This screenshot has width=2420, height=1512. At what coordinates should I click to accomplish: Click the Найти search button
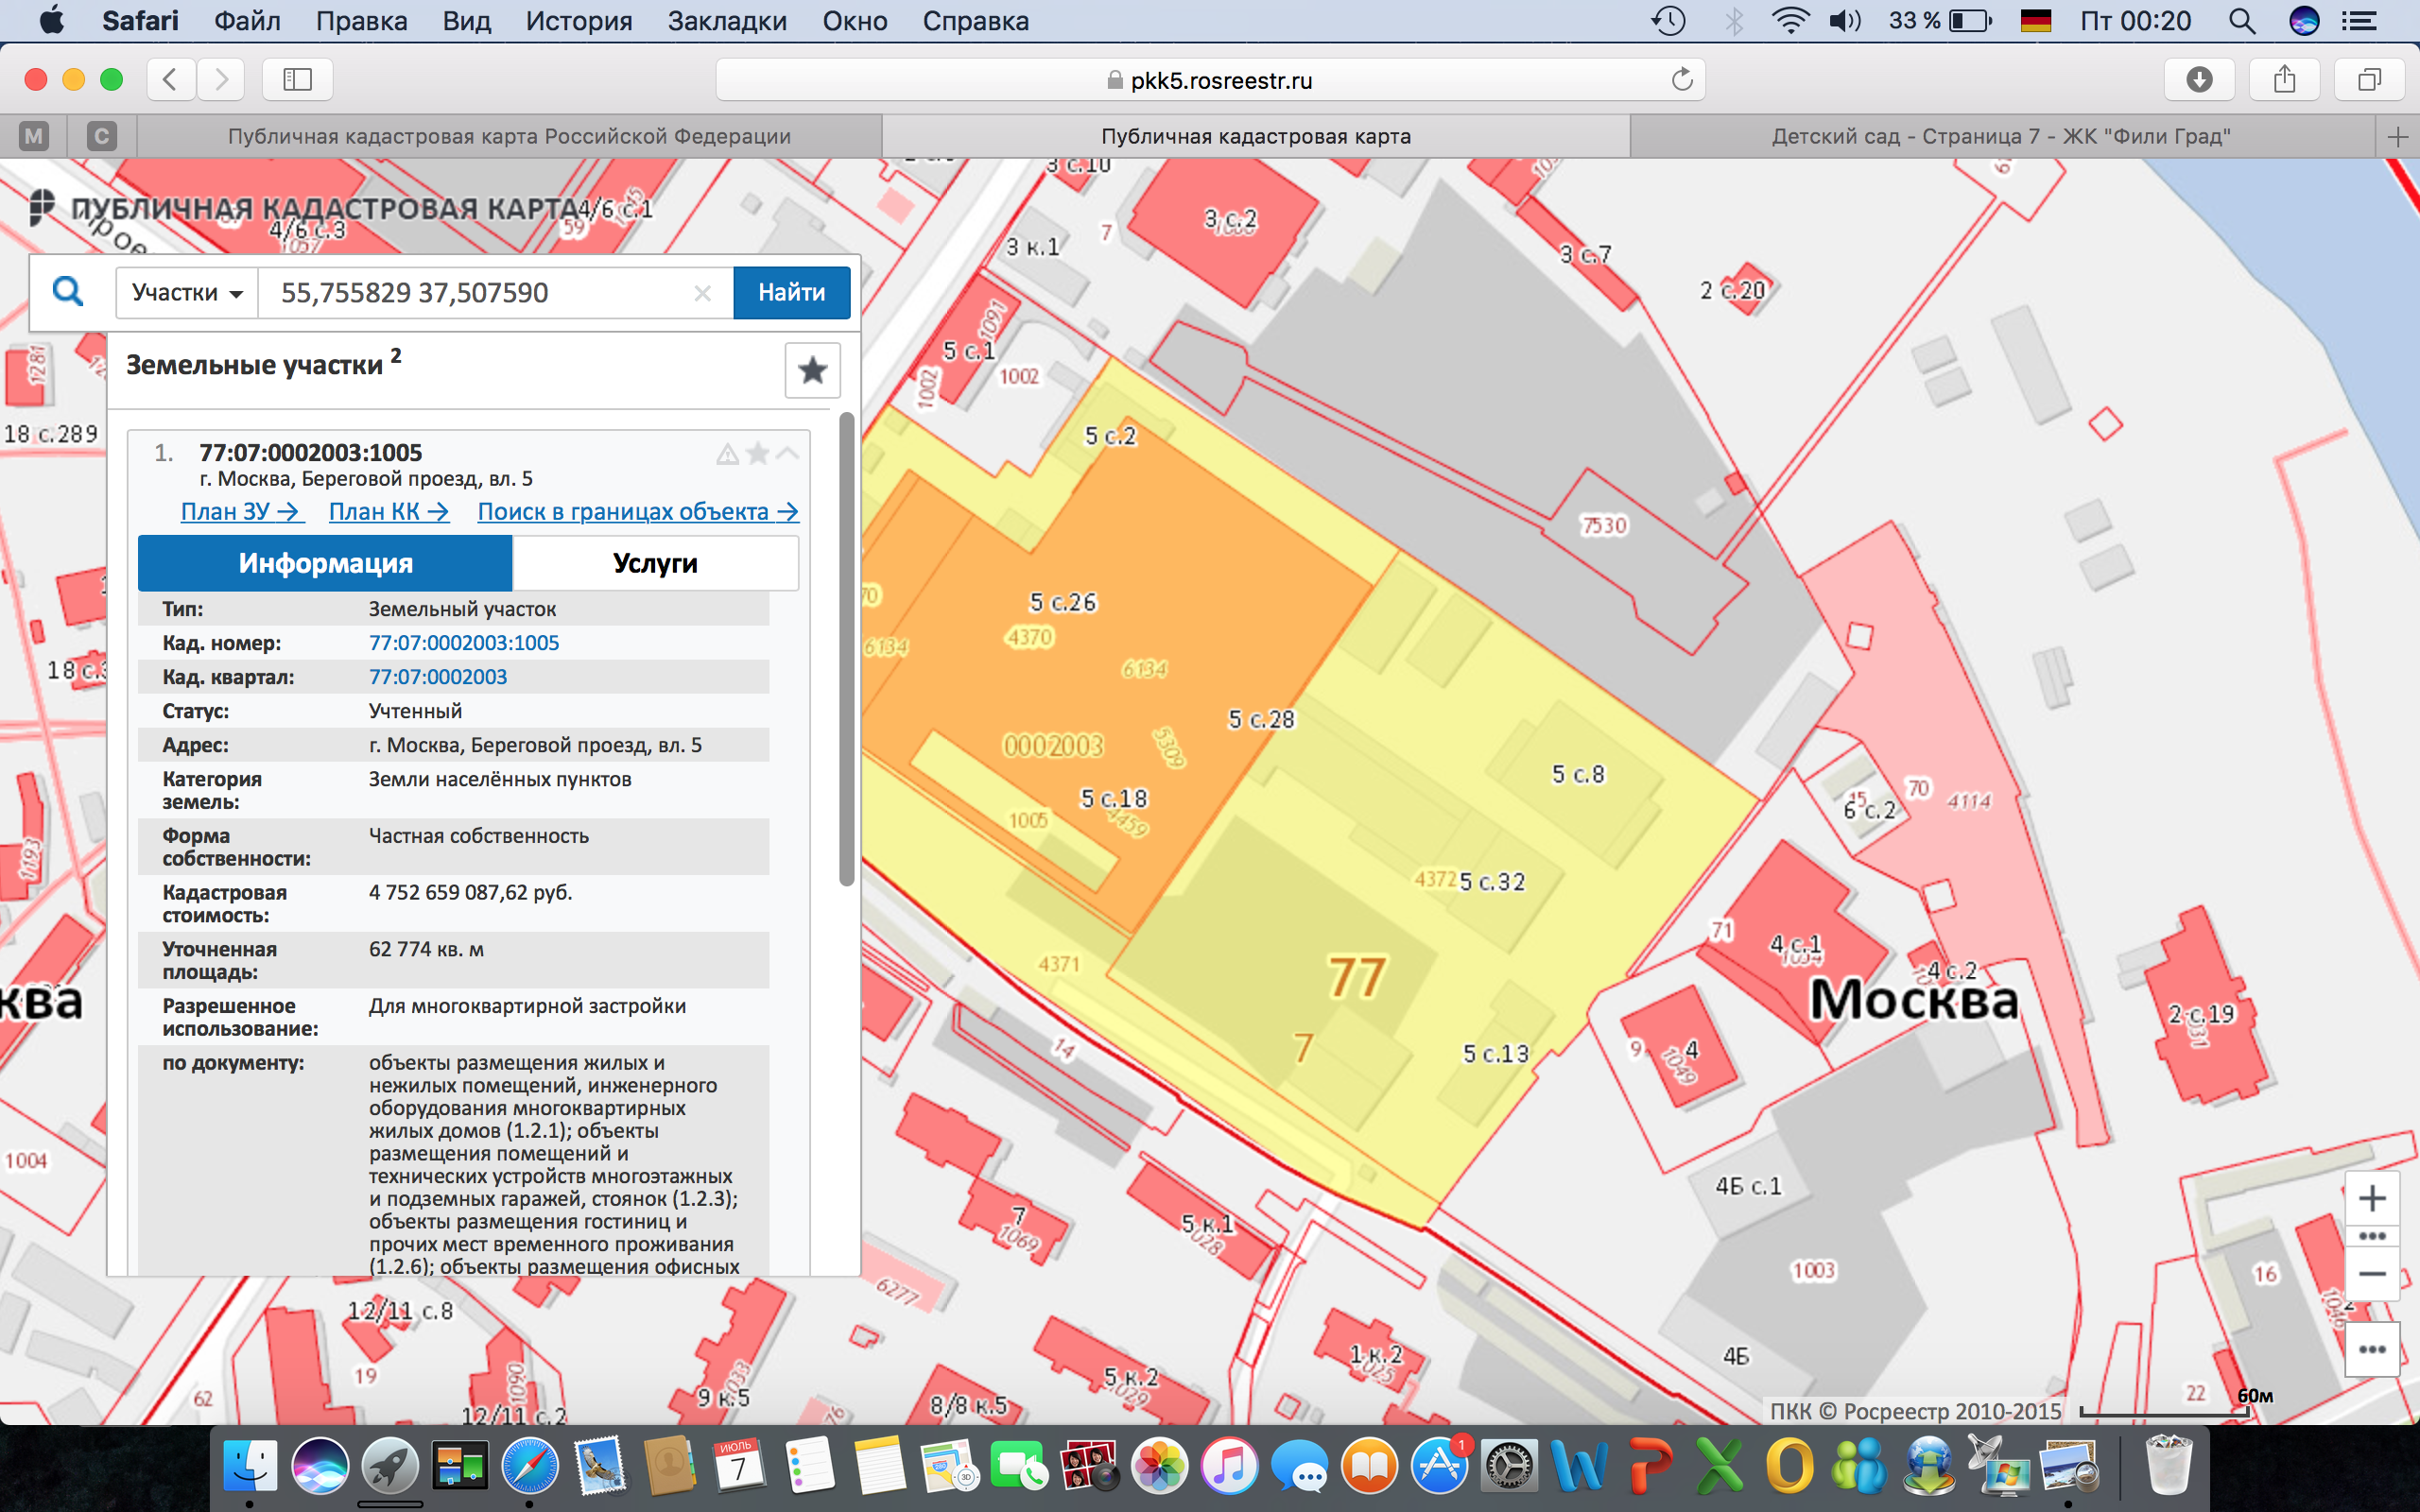coord(791,293)
